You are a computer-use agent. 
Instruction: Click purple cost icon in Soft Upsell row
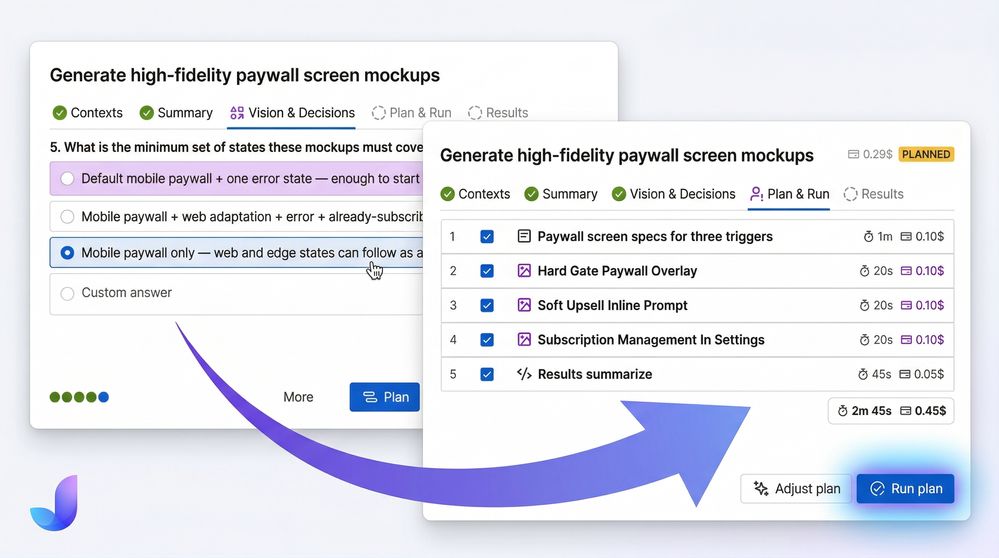[906, 305]
